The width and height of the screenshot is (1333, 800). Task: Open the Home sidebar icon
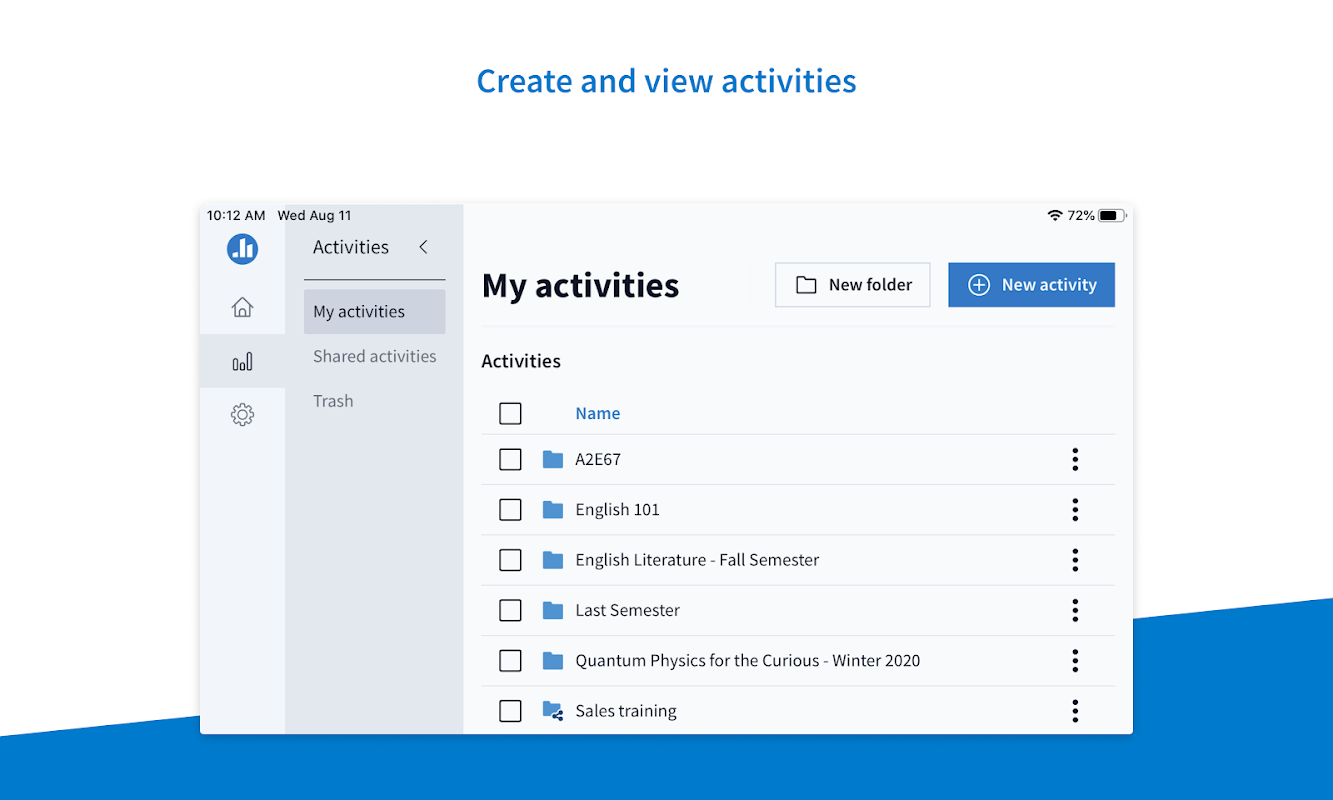click(242, 307)
